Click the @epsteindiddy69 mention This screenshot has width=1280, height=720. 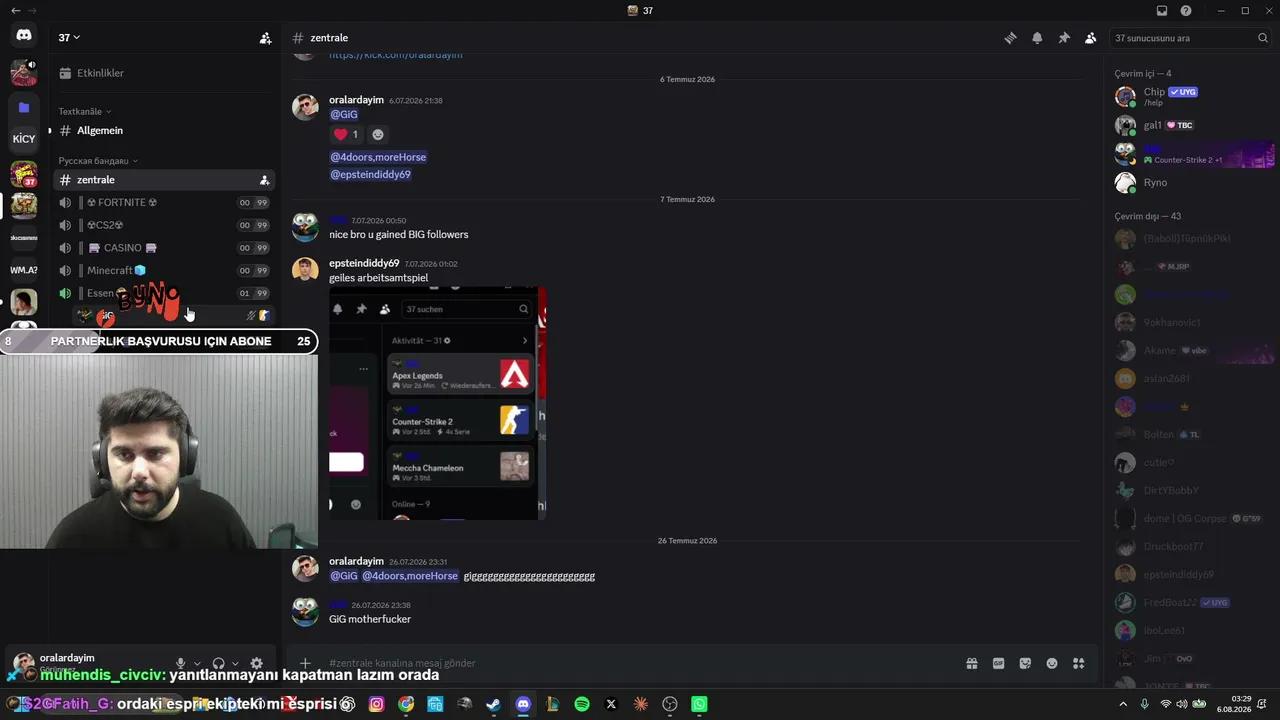370,174
